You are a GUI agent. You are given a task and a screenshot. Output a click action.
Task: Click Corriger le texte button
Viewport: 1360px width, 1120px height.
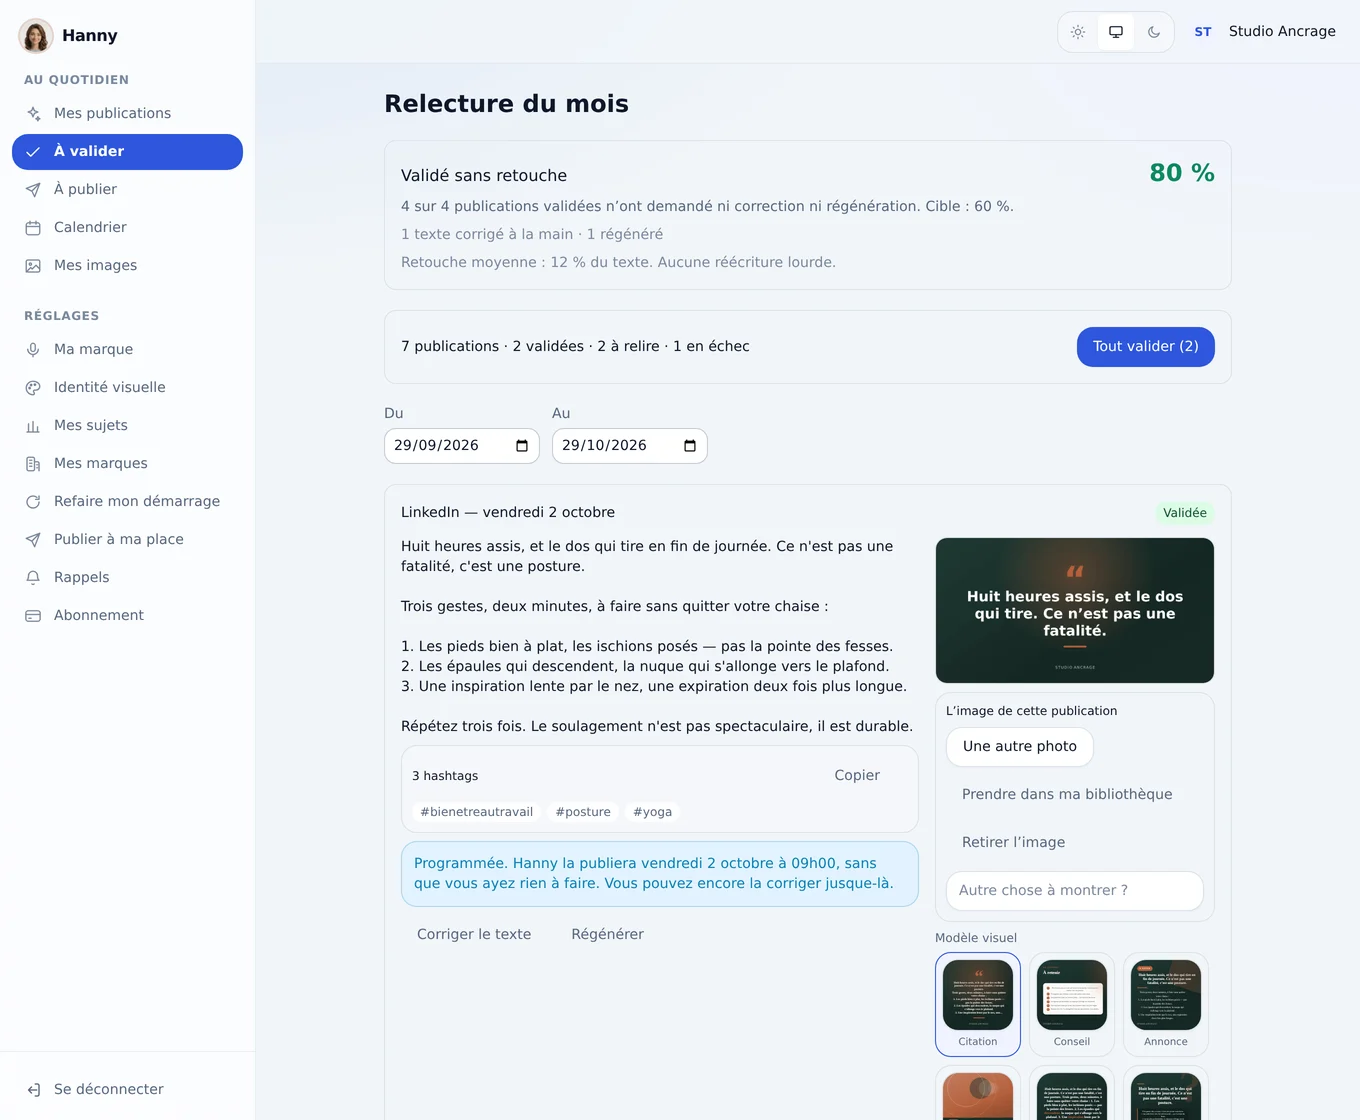tap(474, 934)
